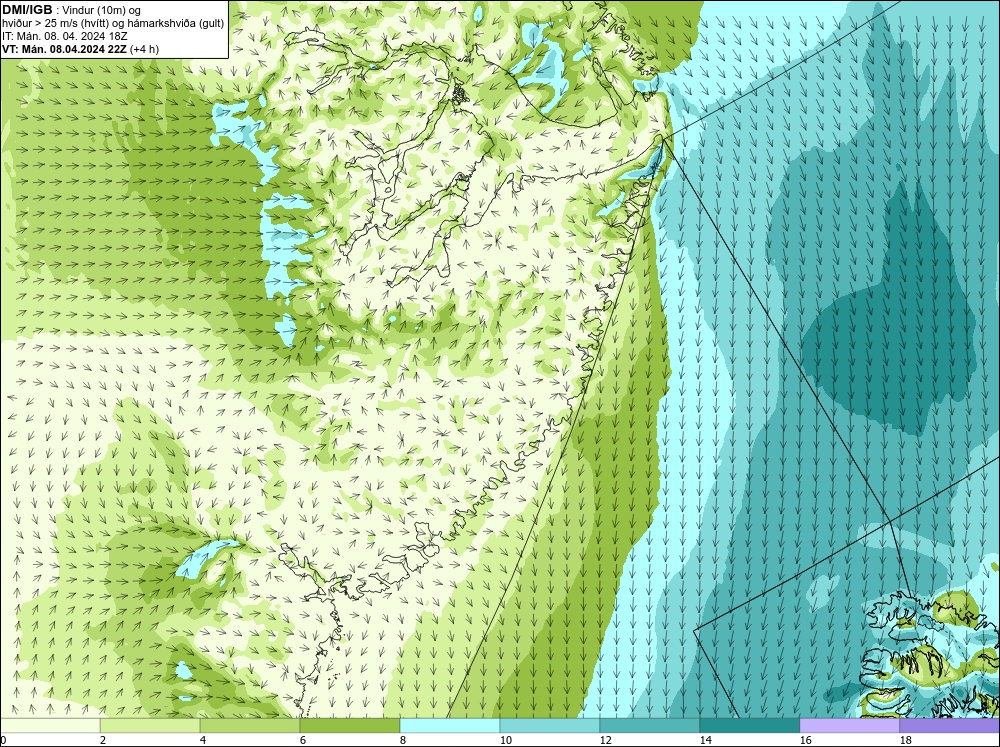Click the 'hviður > 25 m/s' legend description line
The height and width of the screenshot is (747, 1000).
pos(113,24)
